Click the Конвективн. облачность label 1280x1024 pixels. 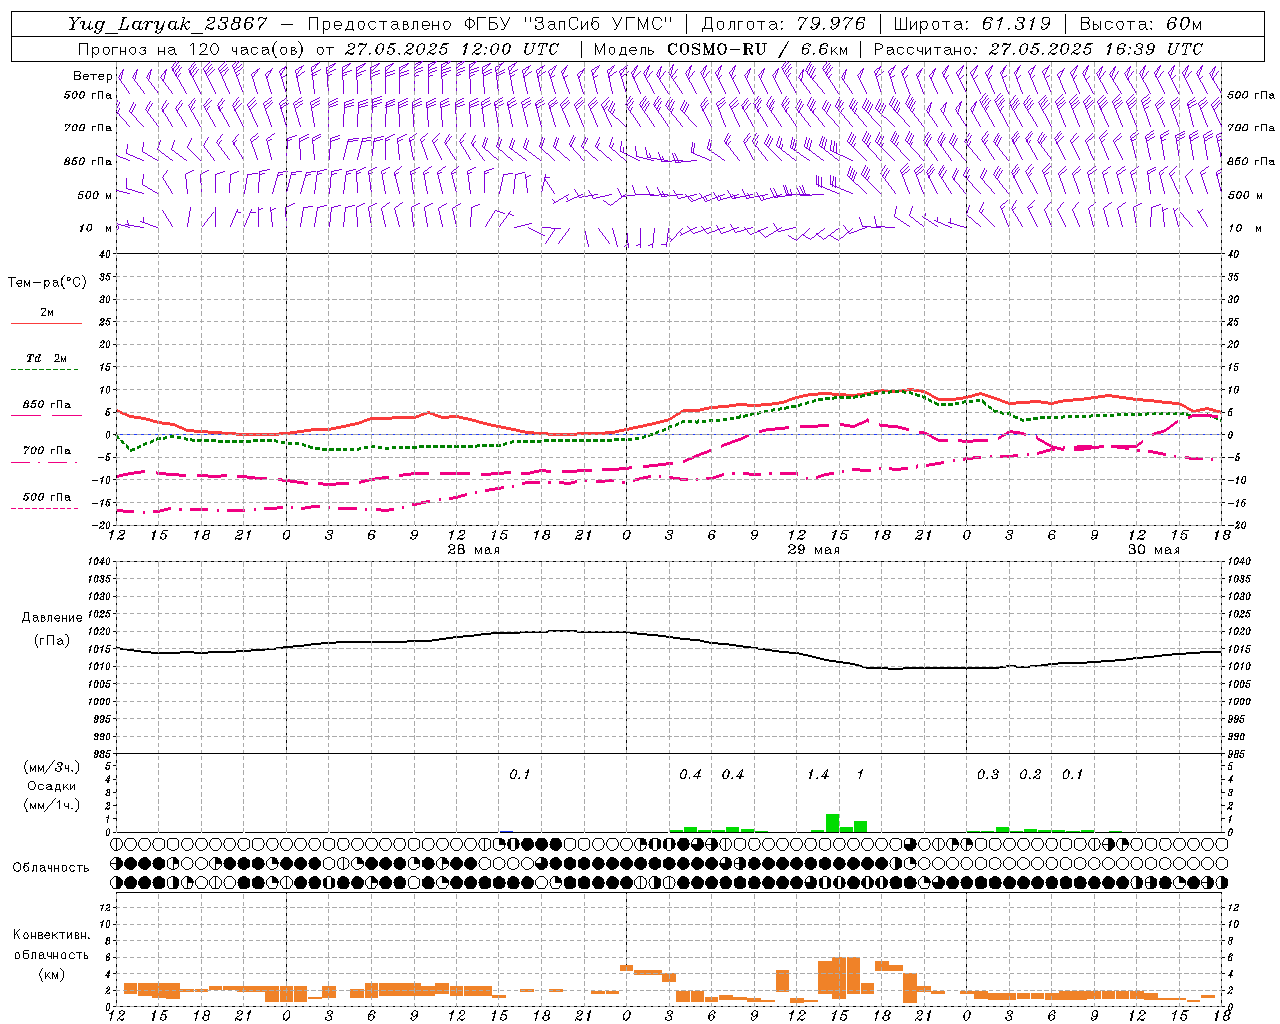point(51,945)
